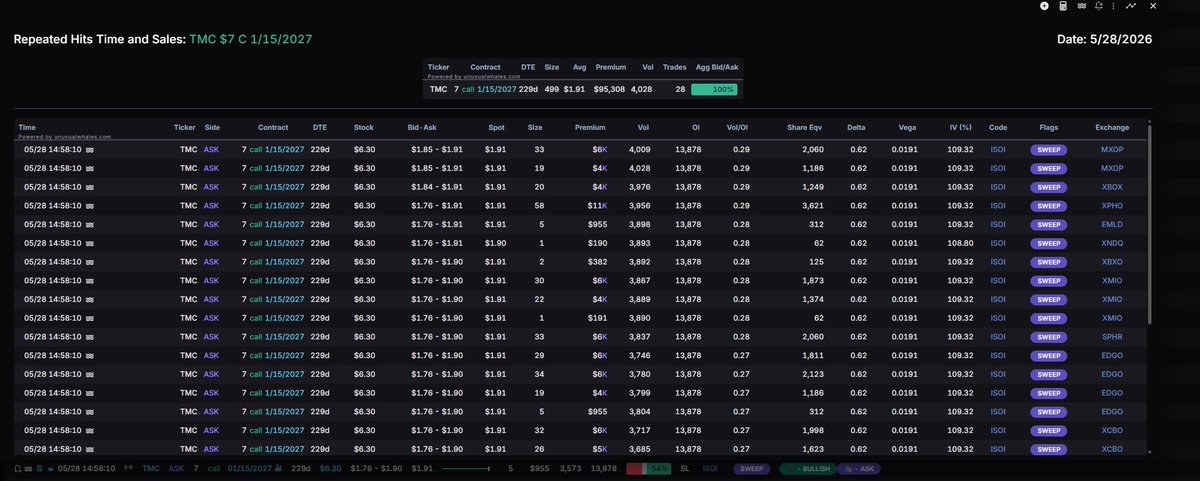Click the plus add icon in top toolbar
This screenshot has width=1200, height=481.
click(x=1044, y=6)
